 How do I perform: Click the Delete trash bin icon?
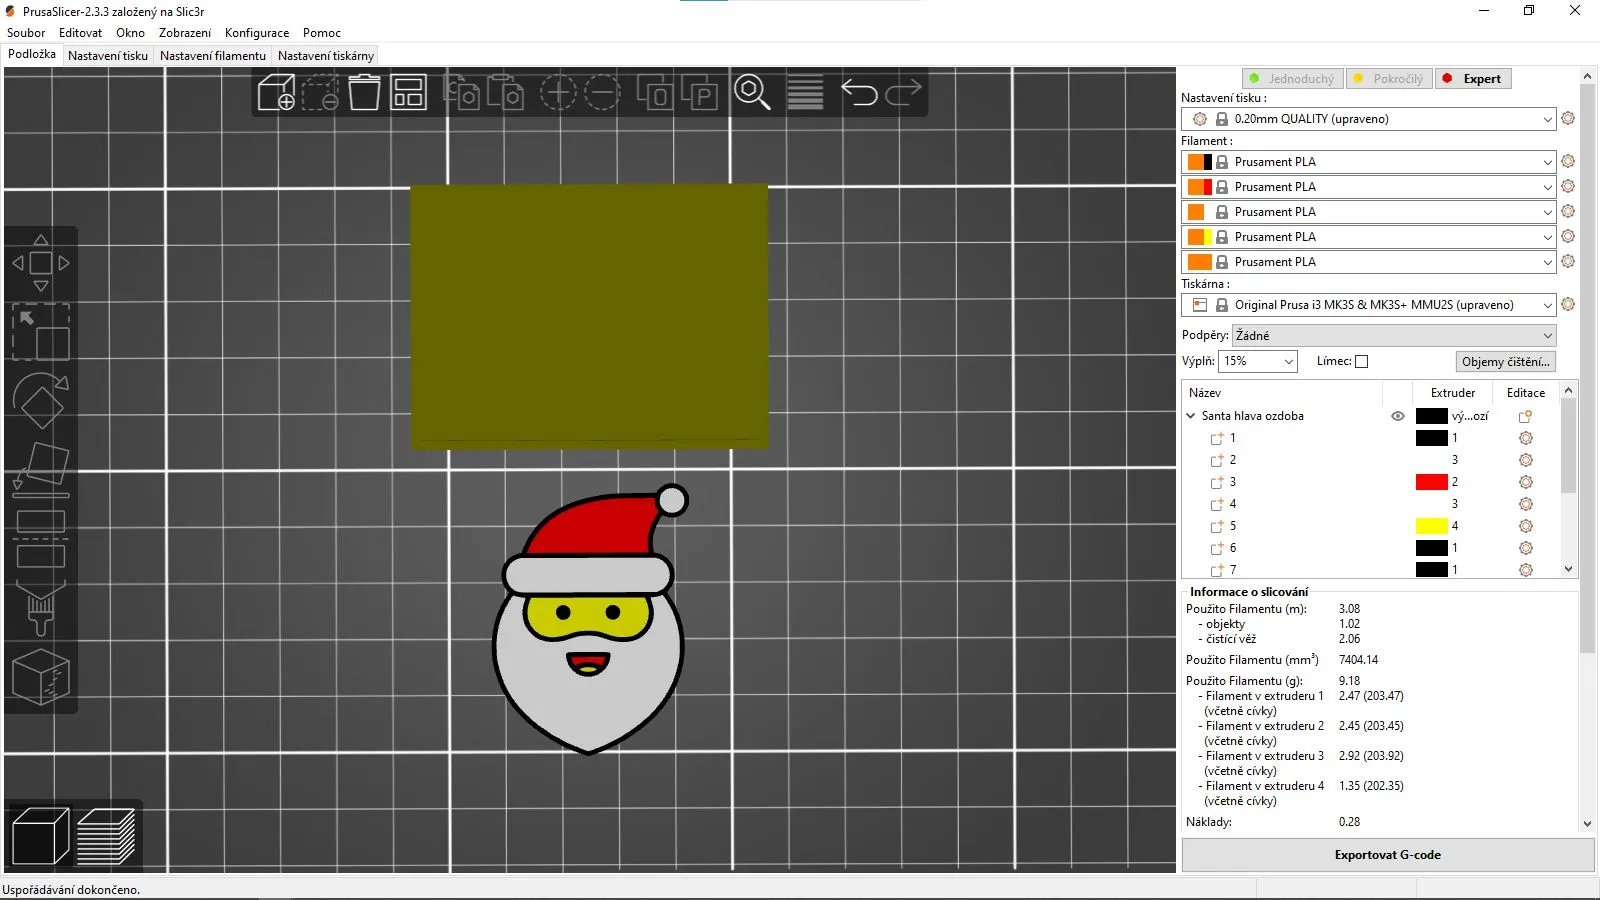tap(364, 93)
